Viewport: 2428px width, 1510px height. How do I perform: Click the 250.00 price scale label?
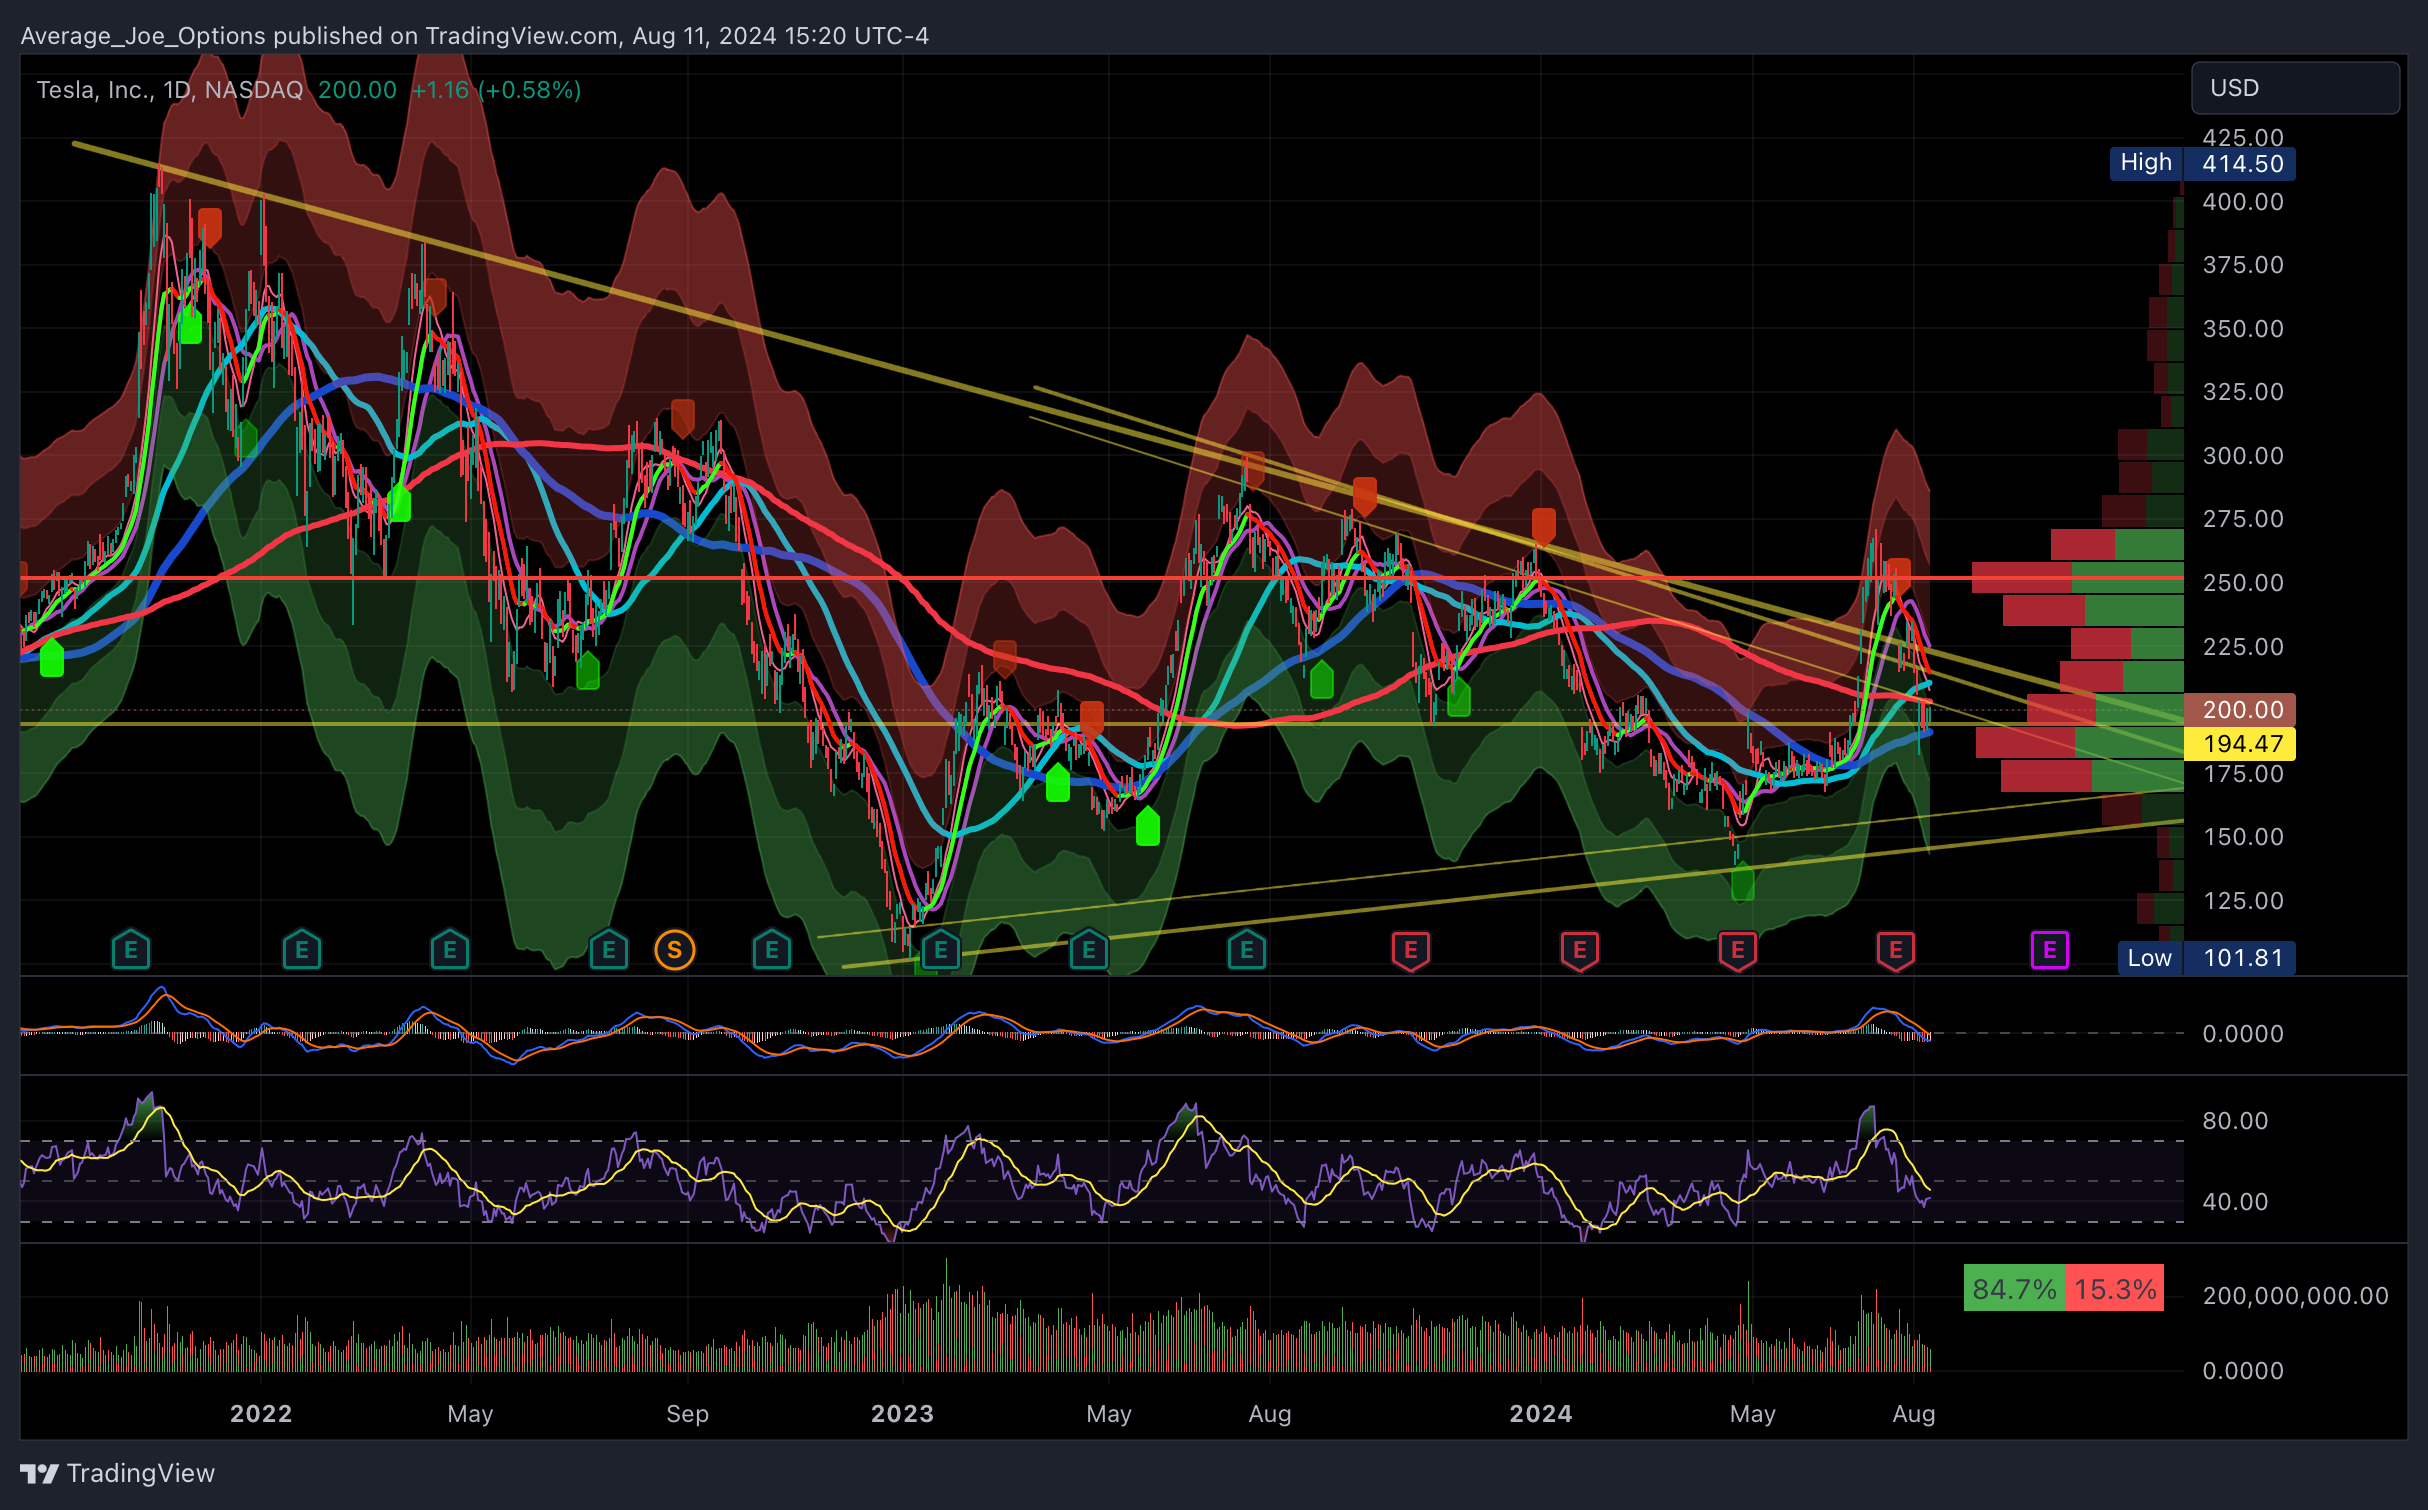coord(2243,583)
